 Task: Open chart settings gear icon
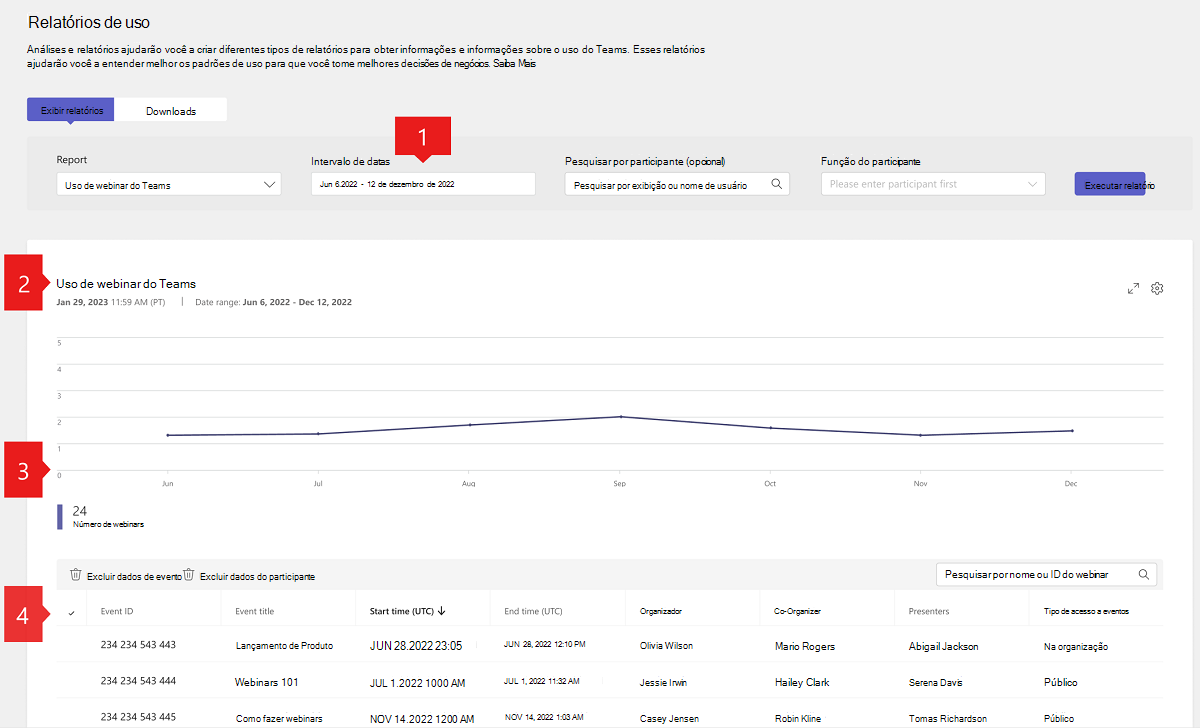(x=1157, y=289)
